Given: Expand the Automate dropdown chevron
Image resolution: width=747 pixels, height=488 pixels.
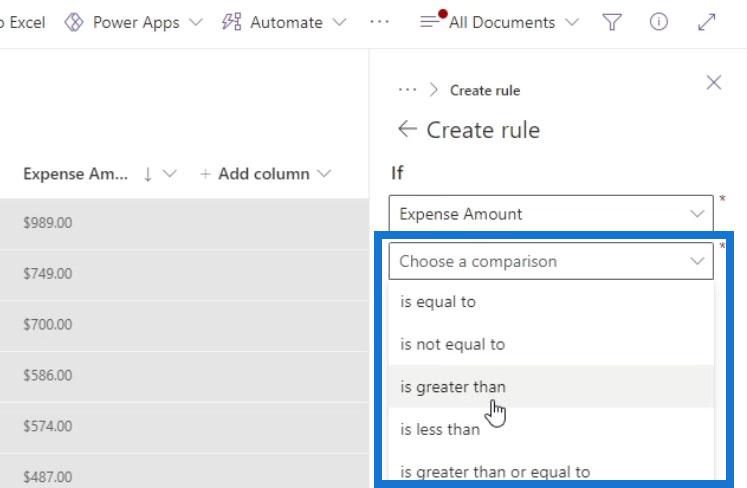Looking at the screenshot, I should [339, 22].
